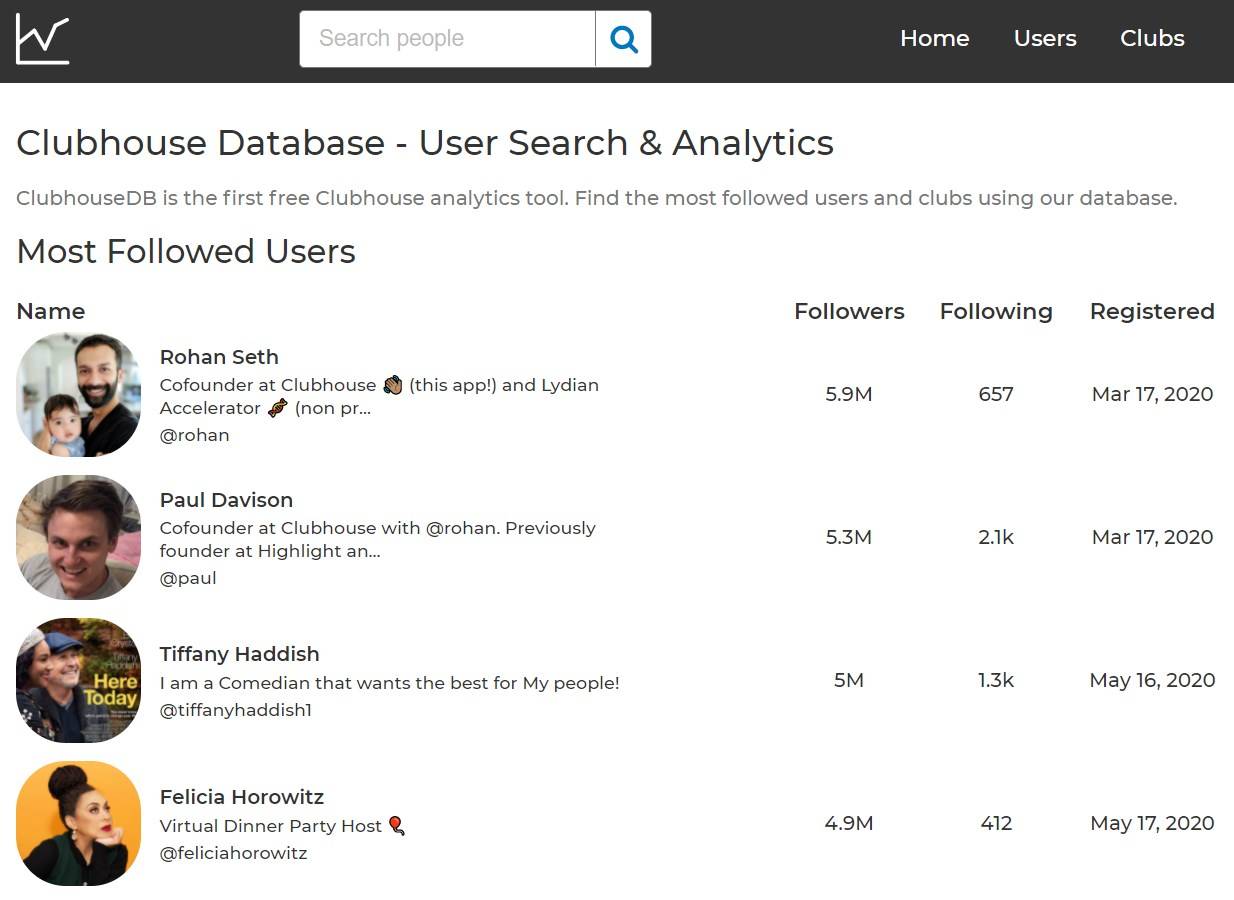
Task: Click the @rohan username handle
Action: coord(195,435)
